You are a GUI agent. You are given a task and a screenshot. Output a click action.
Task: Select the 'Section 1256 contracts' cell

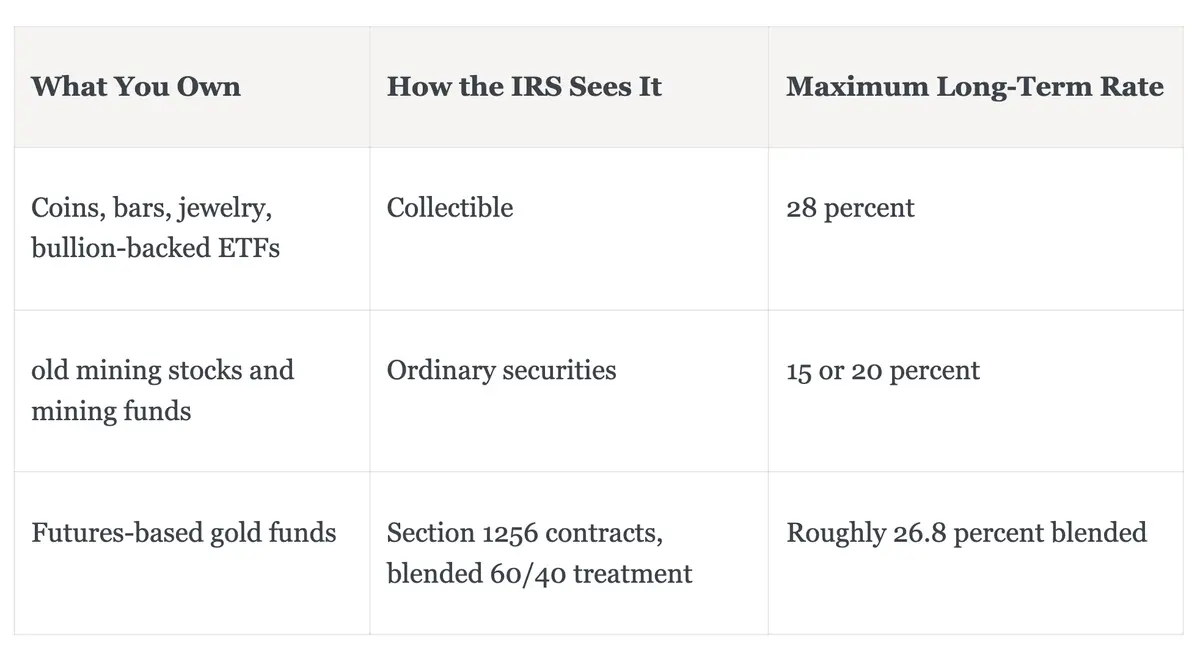coord(569,553)
